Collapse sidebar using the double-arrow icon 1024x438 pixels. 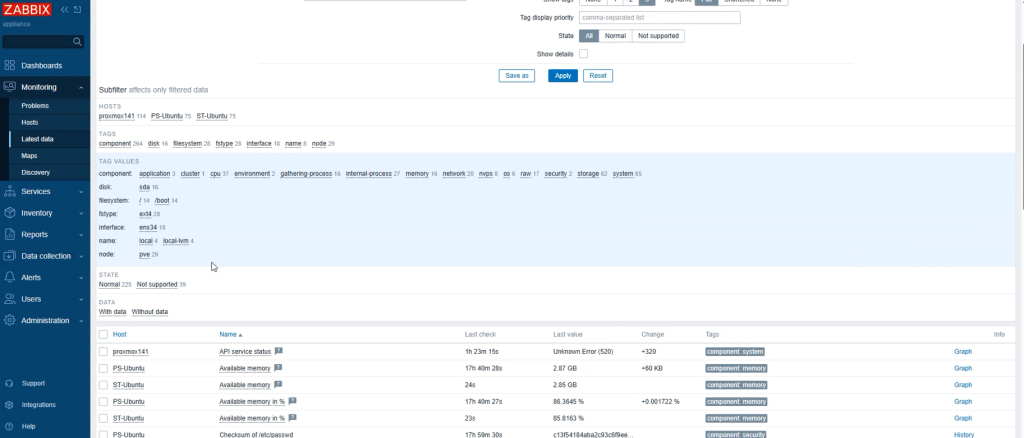click(x=66, y=9)
